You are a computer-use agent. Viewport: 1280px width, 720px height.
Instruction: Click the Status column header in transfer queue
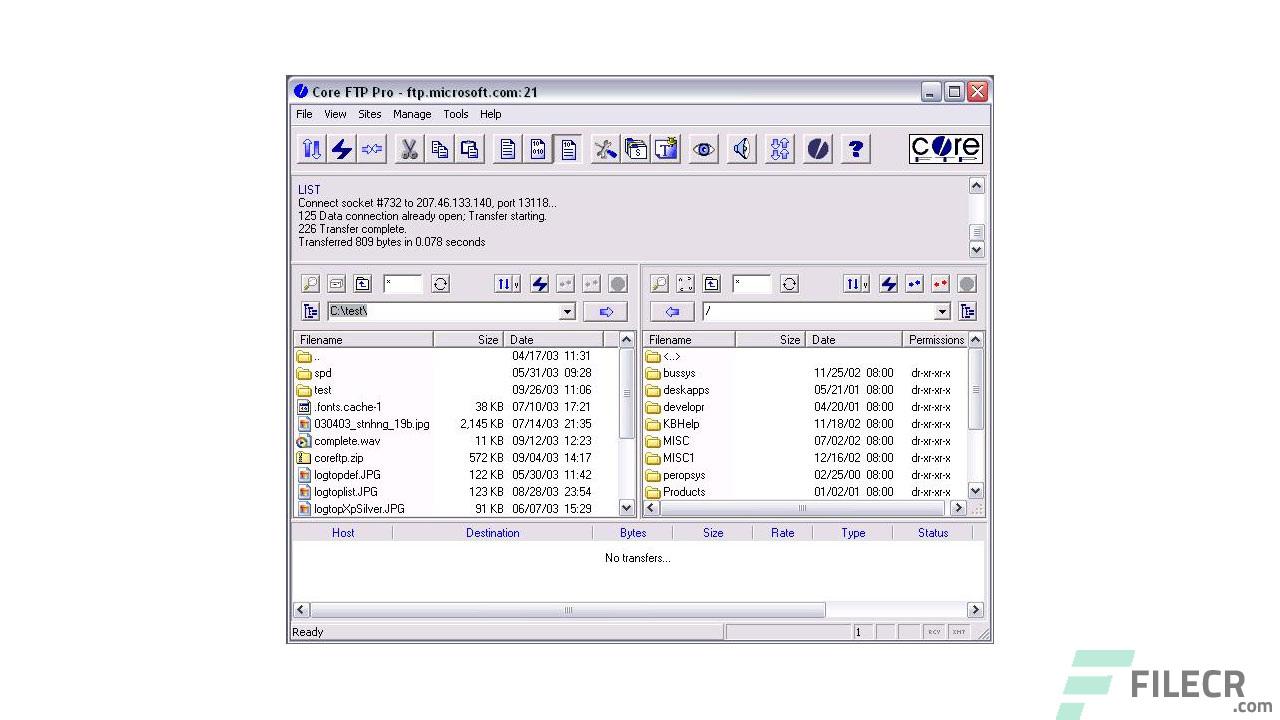click(x=933, y=533)
